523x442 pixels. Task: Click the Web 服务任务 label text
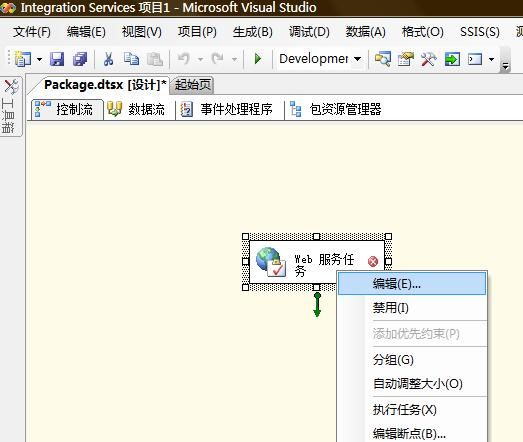pyautogui.click(x=324, y=265)
